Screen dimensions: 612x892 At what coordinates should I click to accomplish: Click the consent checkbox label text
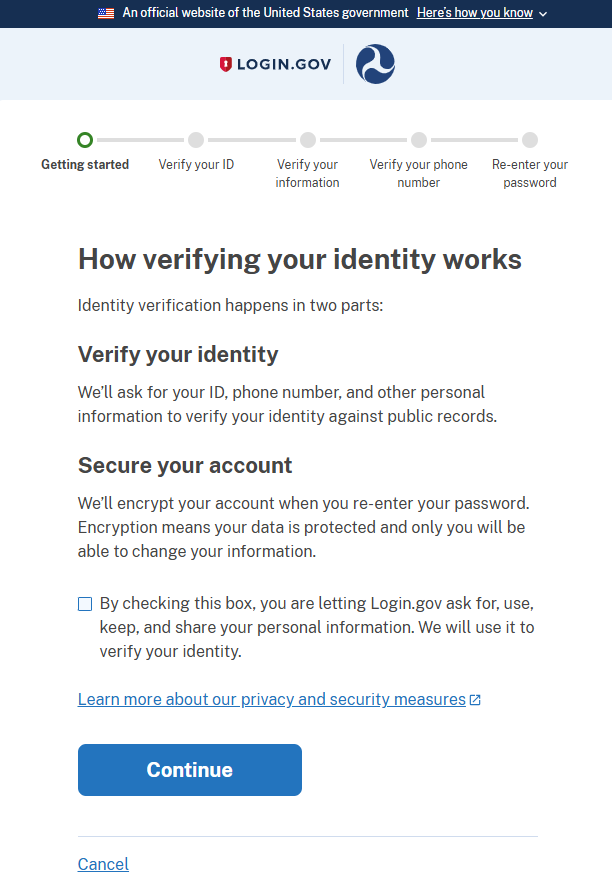(317, 627)
